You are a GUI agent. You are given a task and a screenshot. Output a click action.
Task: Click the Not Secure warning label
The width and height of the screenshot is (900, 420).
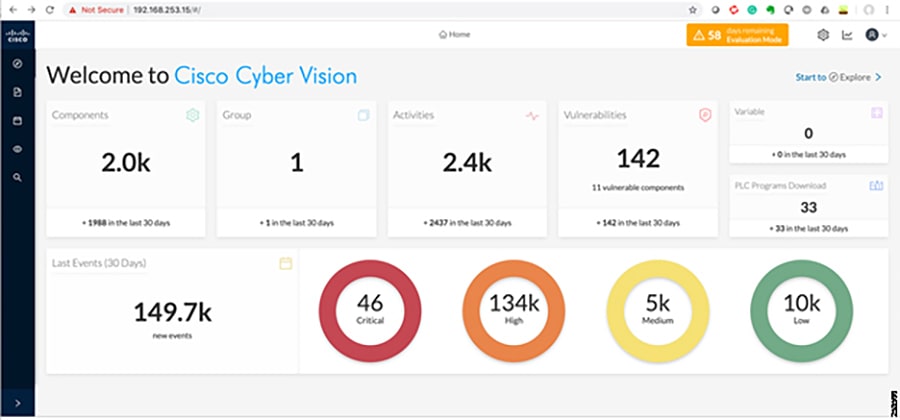click(x=95, y=10)
